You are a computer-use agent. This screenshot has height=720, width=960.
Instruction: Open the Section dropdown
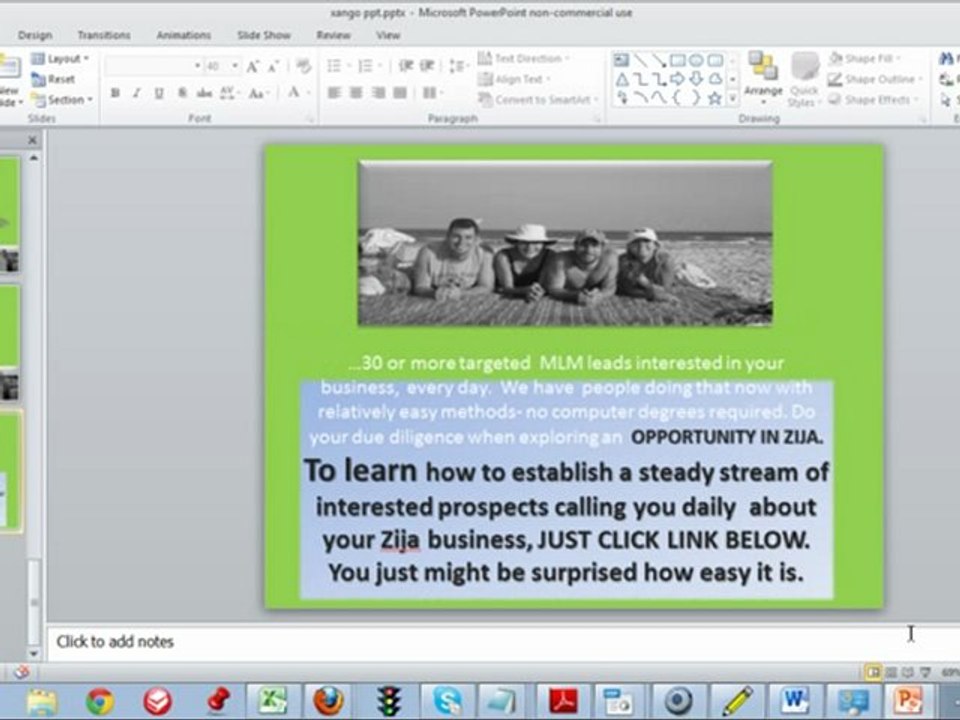pos(62,99)
